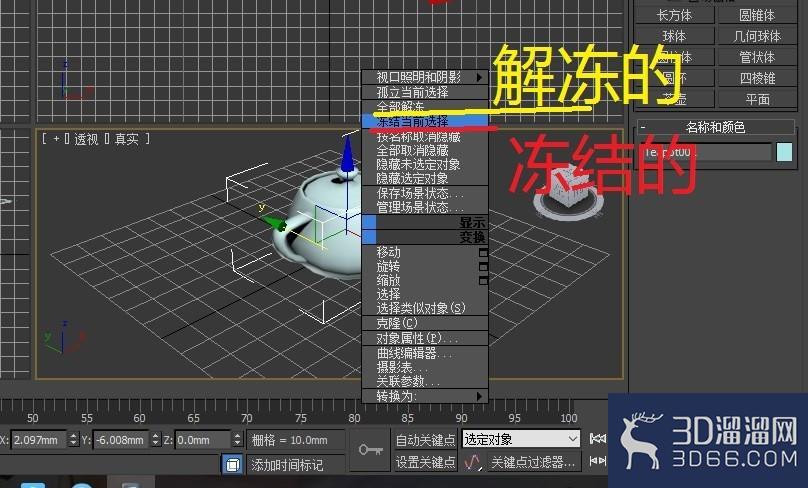808x488 pixels.
Task: Click the key tangent curve icon beside 设置关键点
Action: click(x=473, y=462)
